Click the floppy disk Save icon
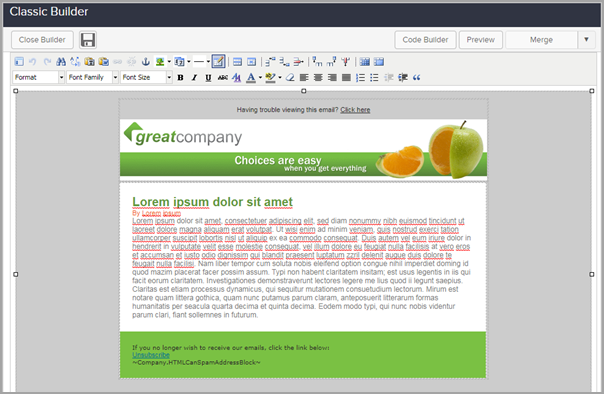This screenshot has width=604, height=394. [88, 40]
